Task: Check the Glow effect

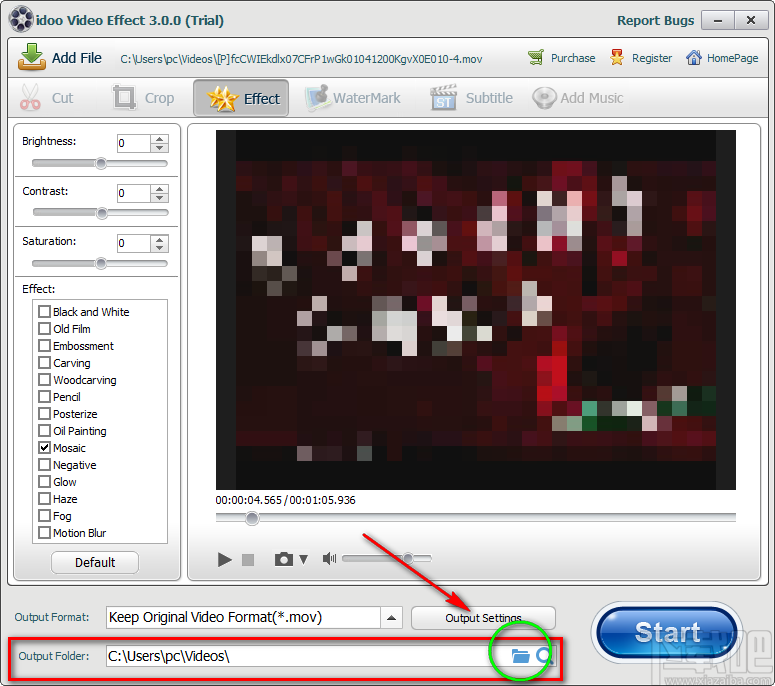Action: tap(44, 481)
